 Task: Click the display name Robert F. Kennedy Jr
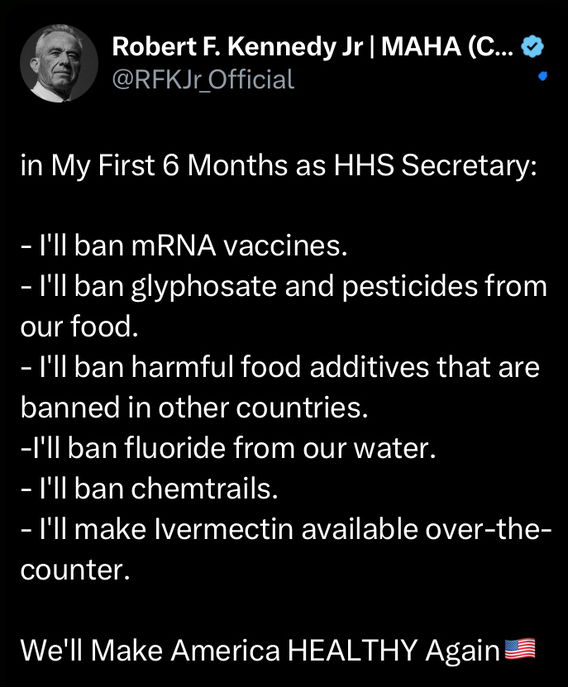click(238, 46)
